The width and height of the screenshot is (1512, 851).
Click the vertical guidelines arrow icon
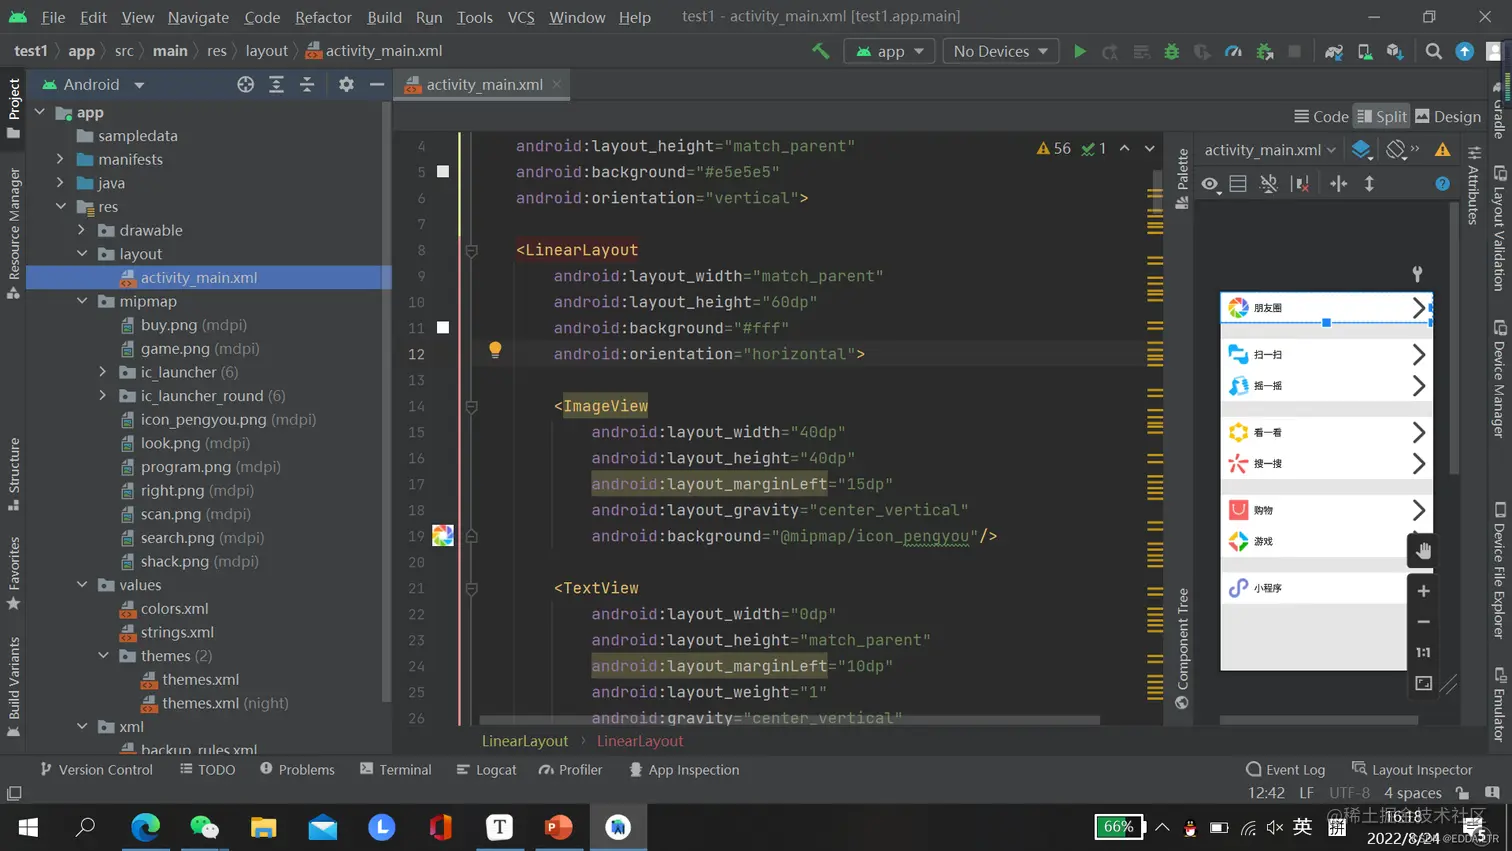[x=1369, y=184]
